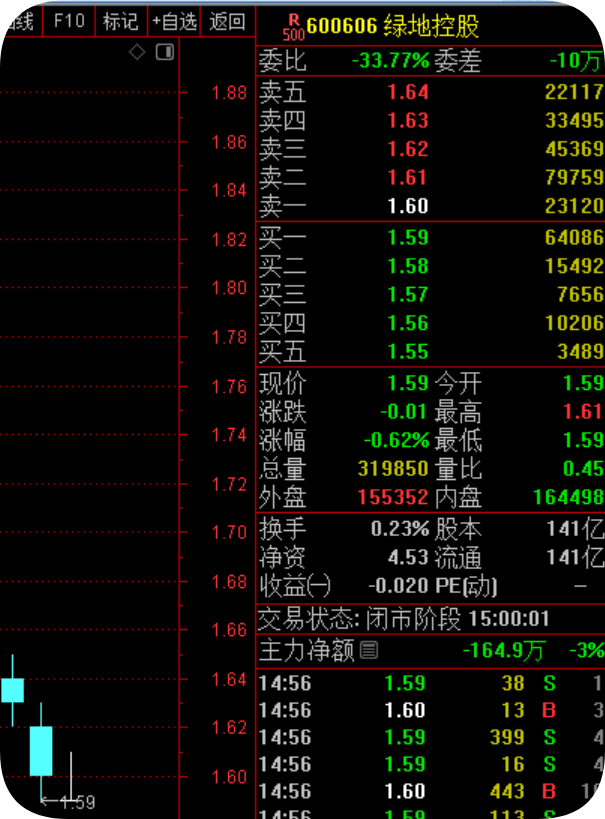Select stock title 600606 绿地控股
The image size is (605, 819).
(x=392, y=26)
